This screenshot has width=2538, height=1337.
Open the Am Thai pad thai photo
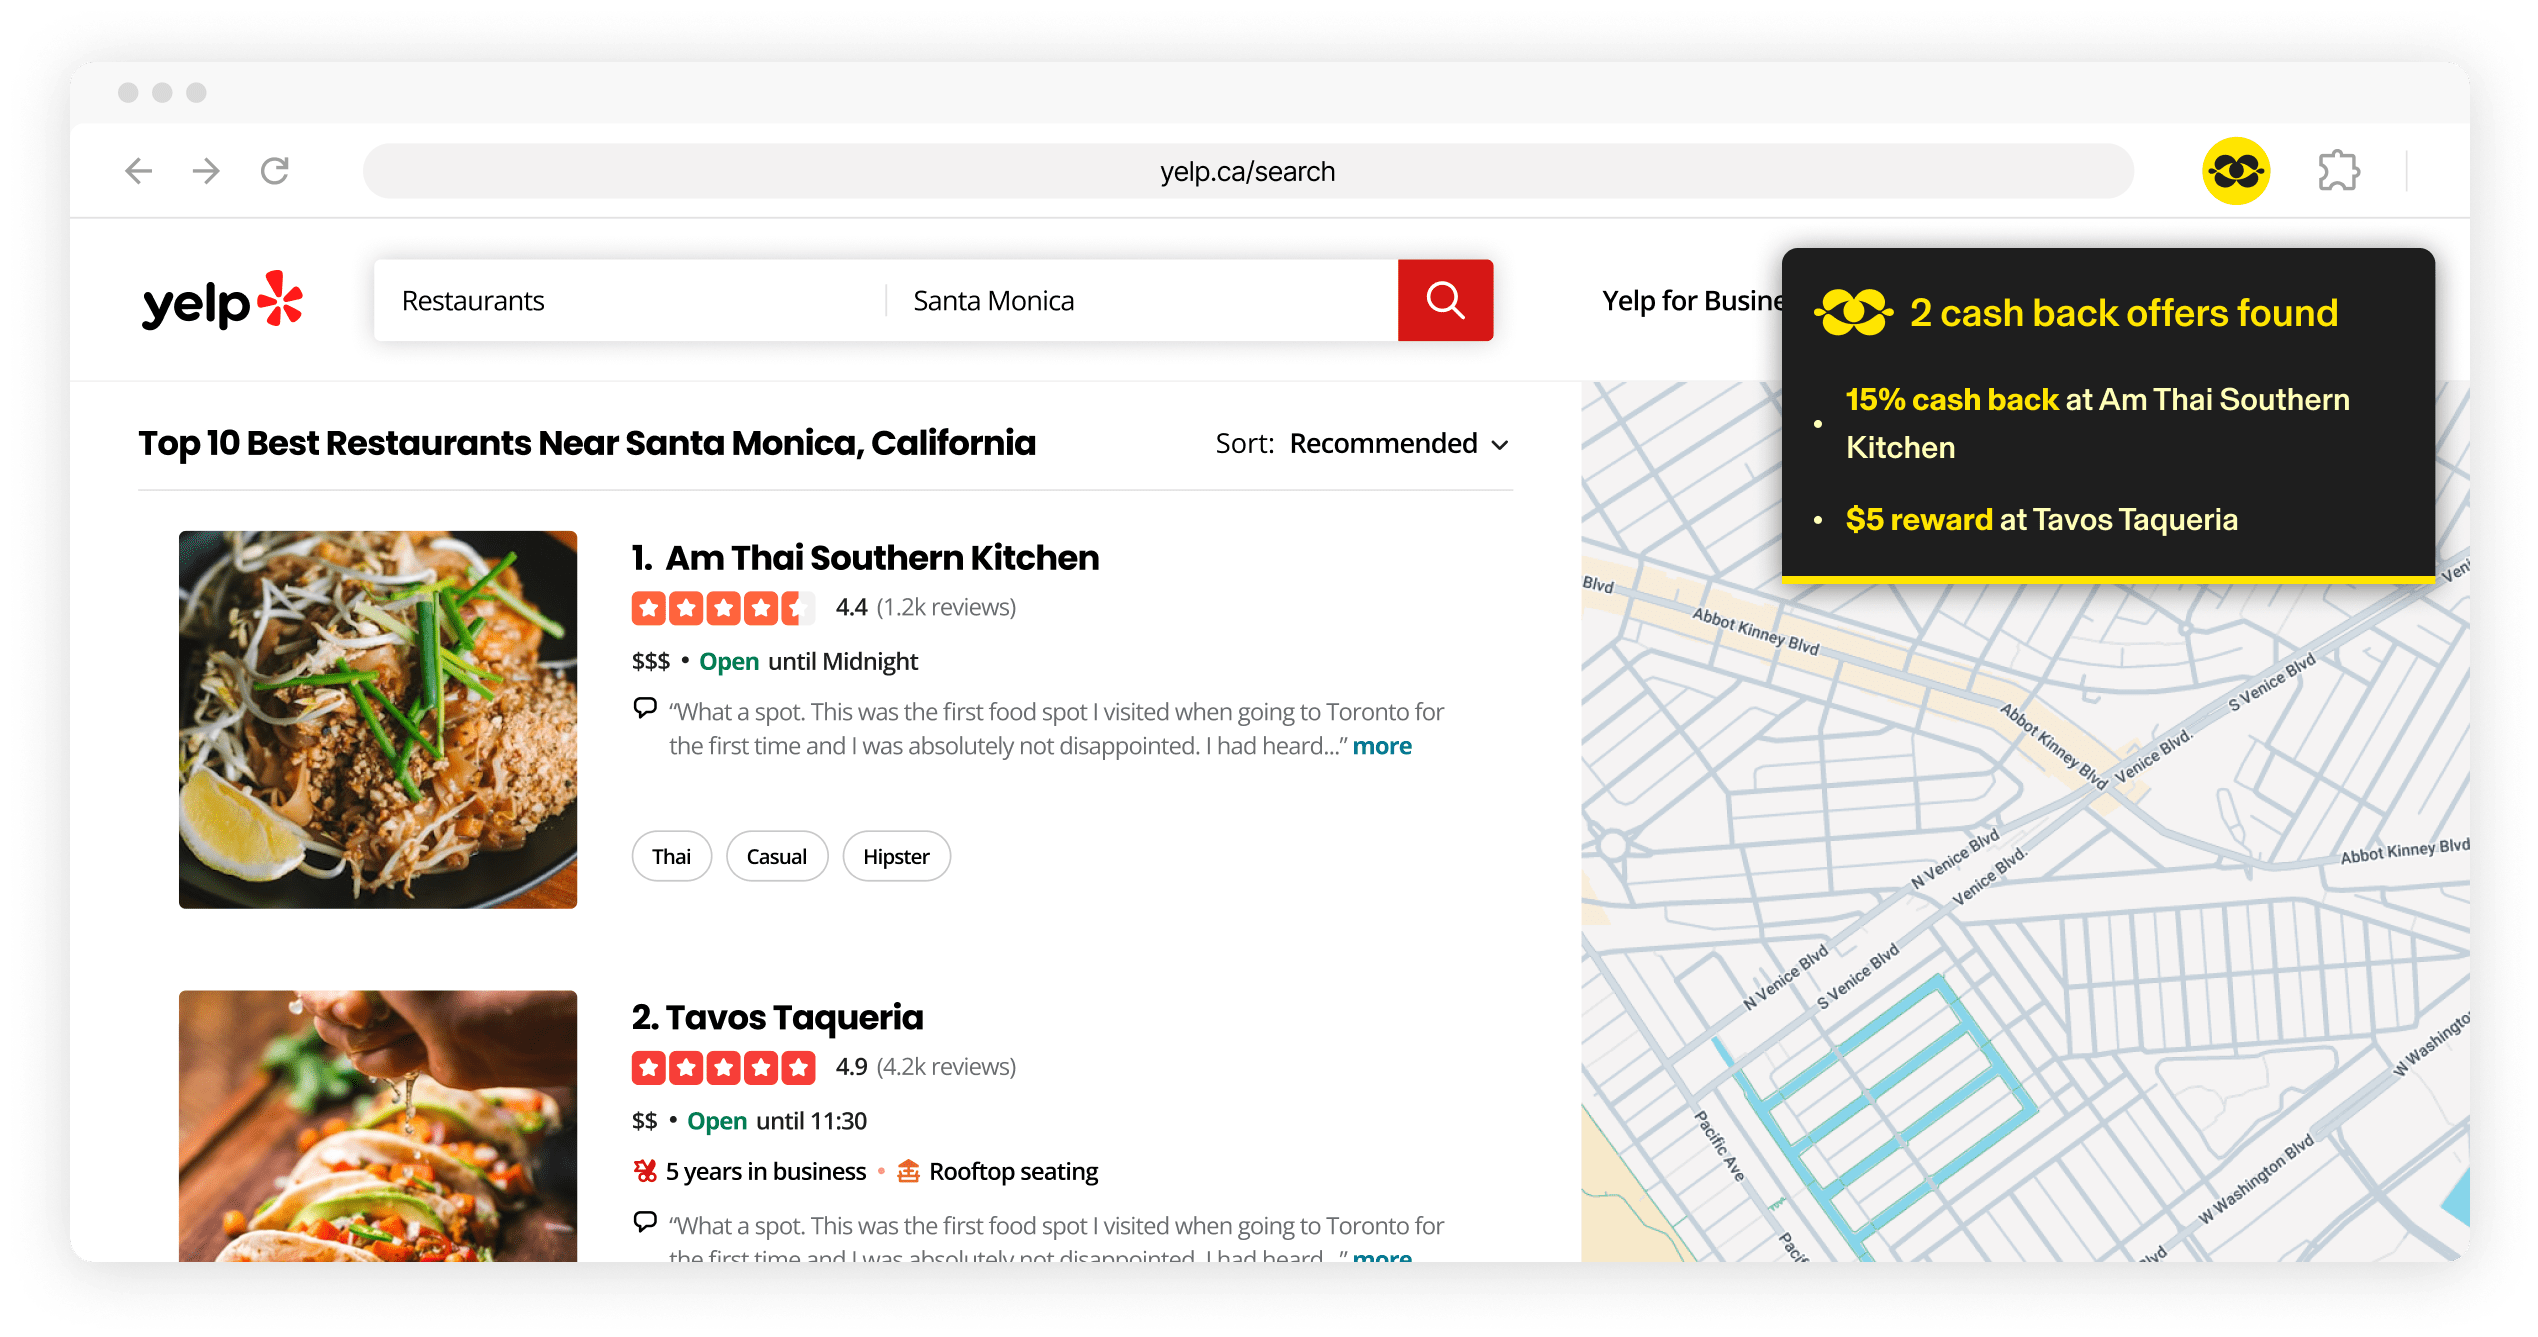(x=378, y=719)
